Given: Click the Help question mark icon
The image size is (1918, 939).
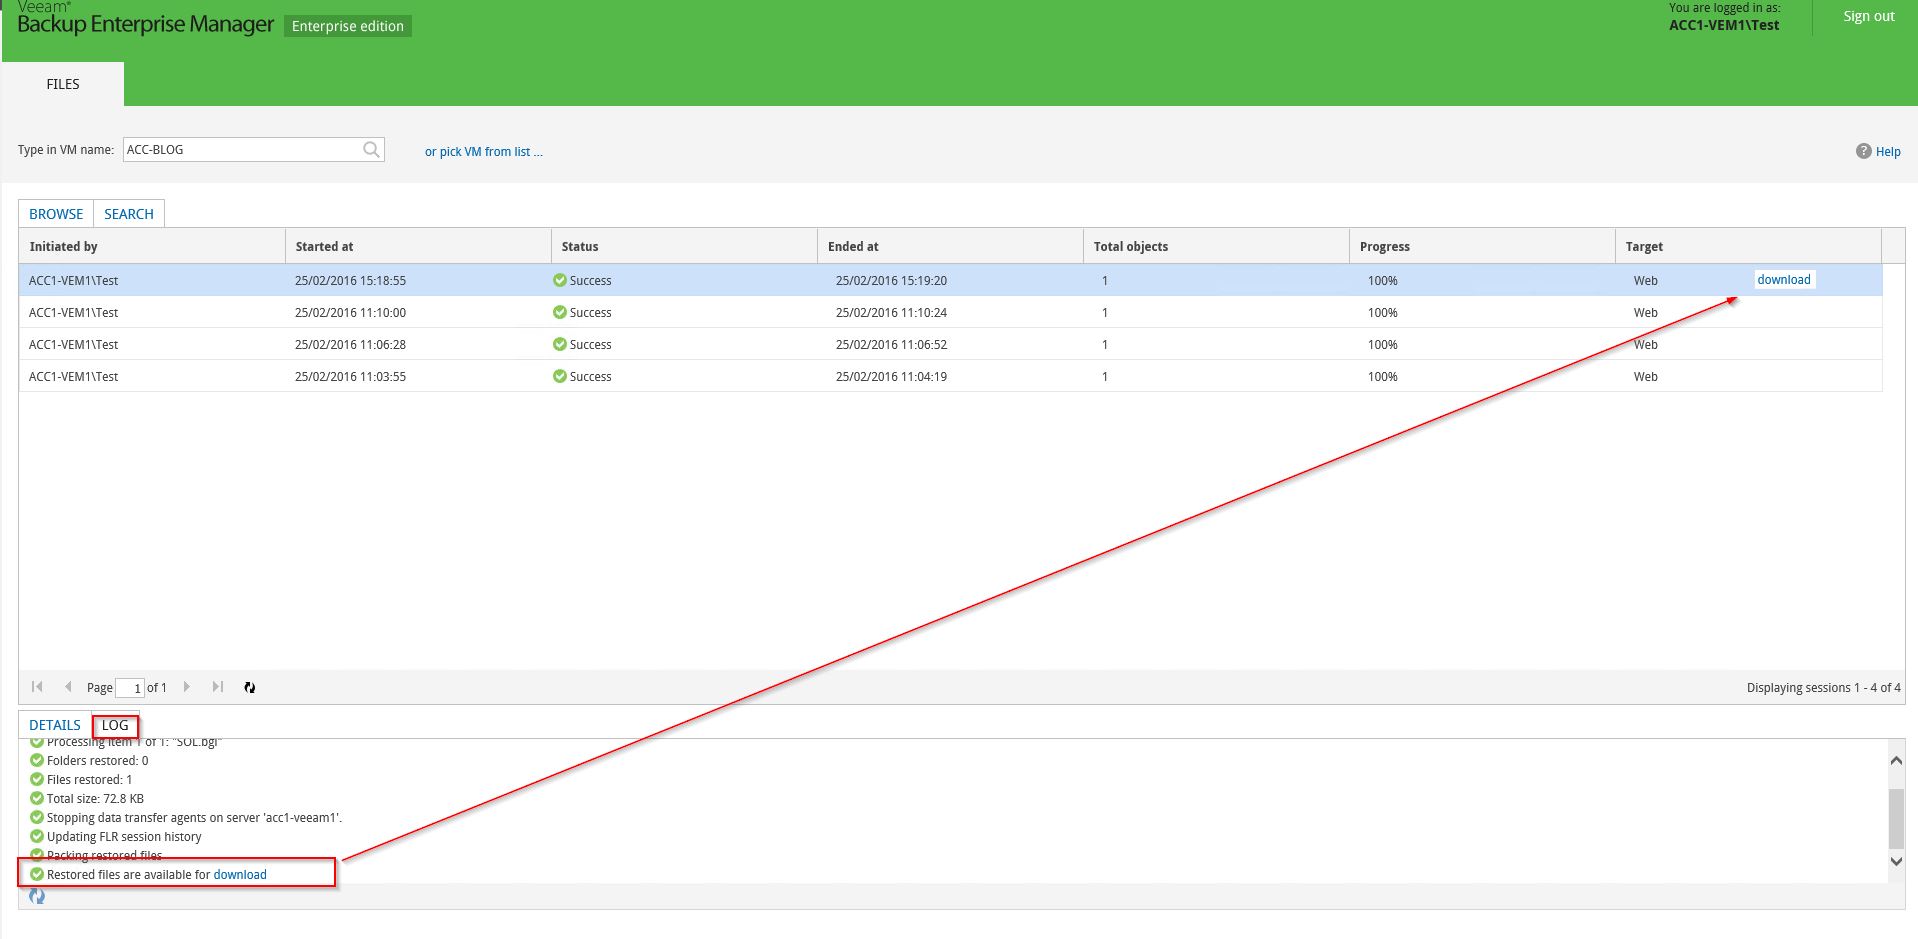Looking at the screenshot, I should (1863, 151).
